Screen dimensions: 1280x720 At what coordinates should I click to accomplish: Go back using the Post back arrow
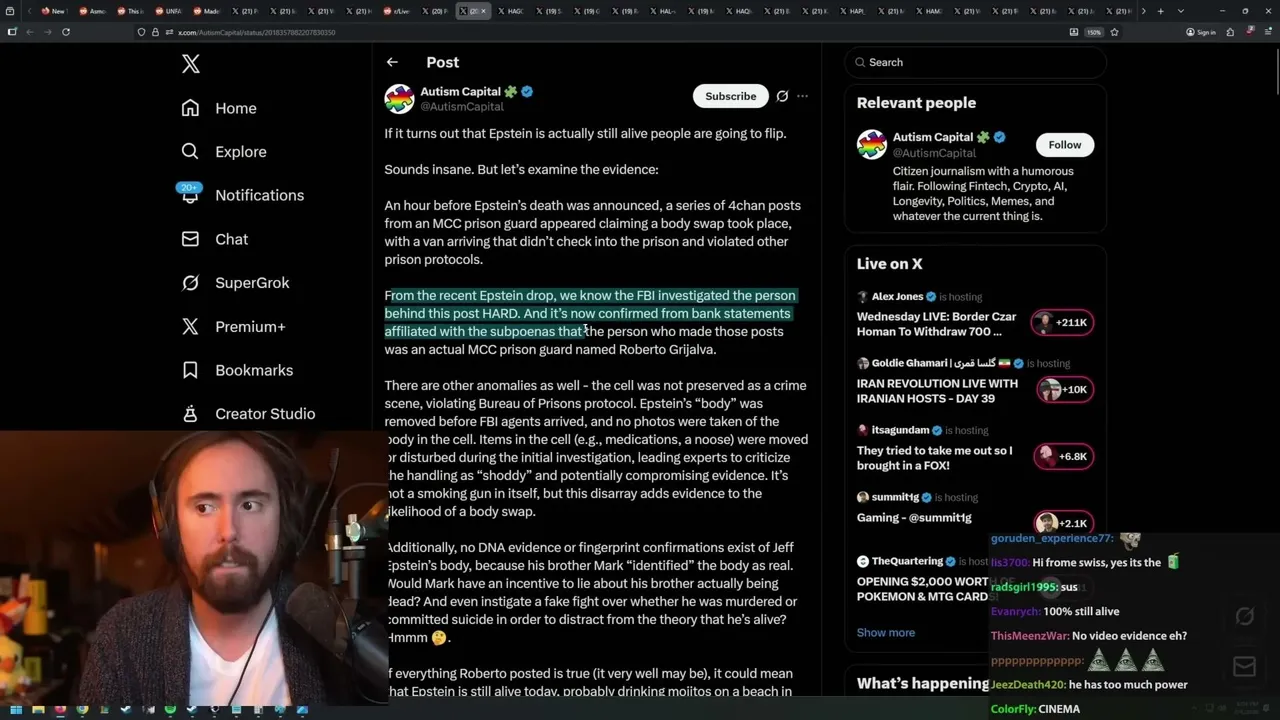pyautogui.click(x=392, y=62)
